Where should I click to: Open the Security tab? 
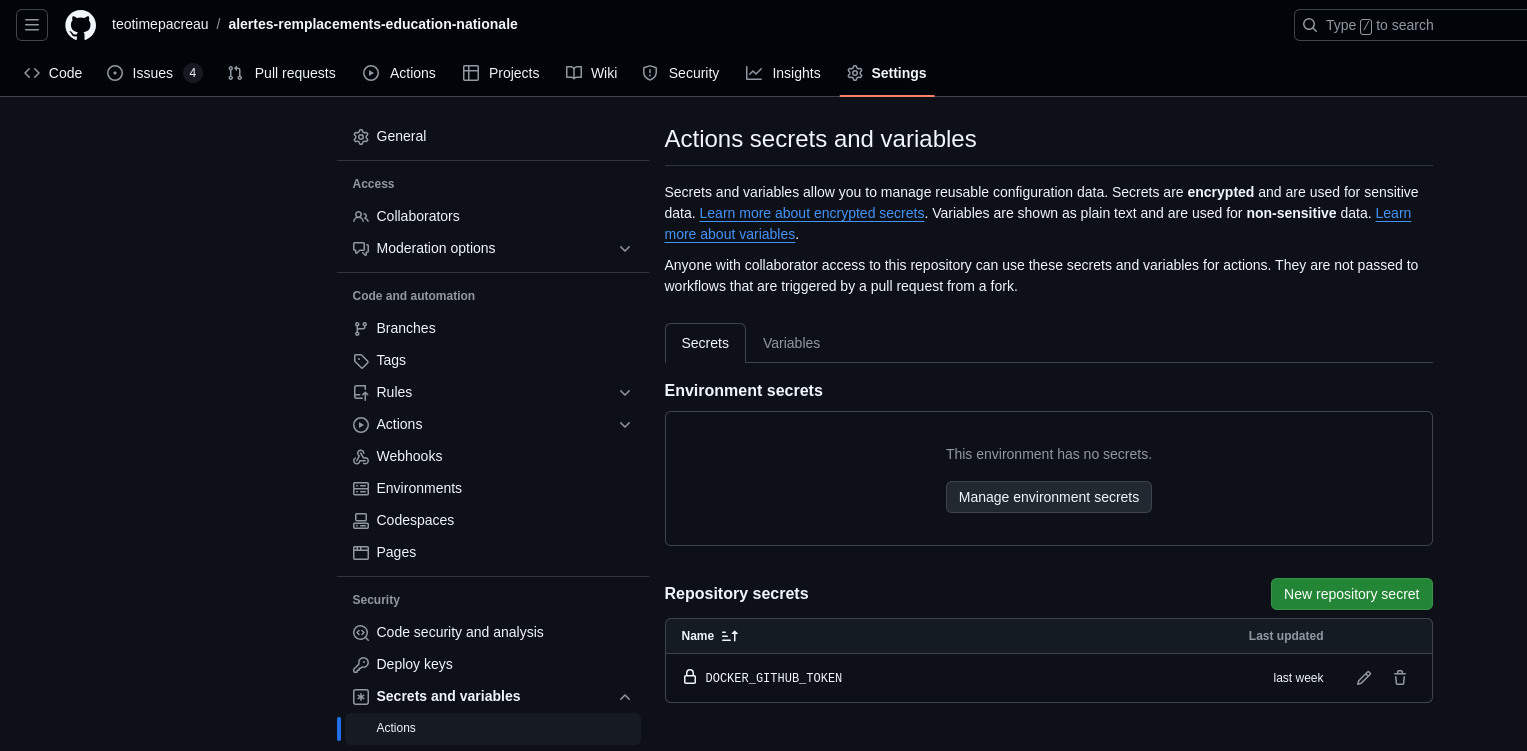click(x=681, y=73)
